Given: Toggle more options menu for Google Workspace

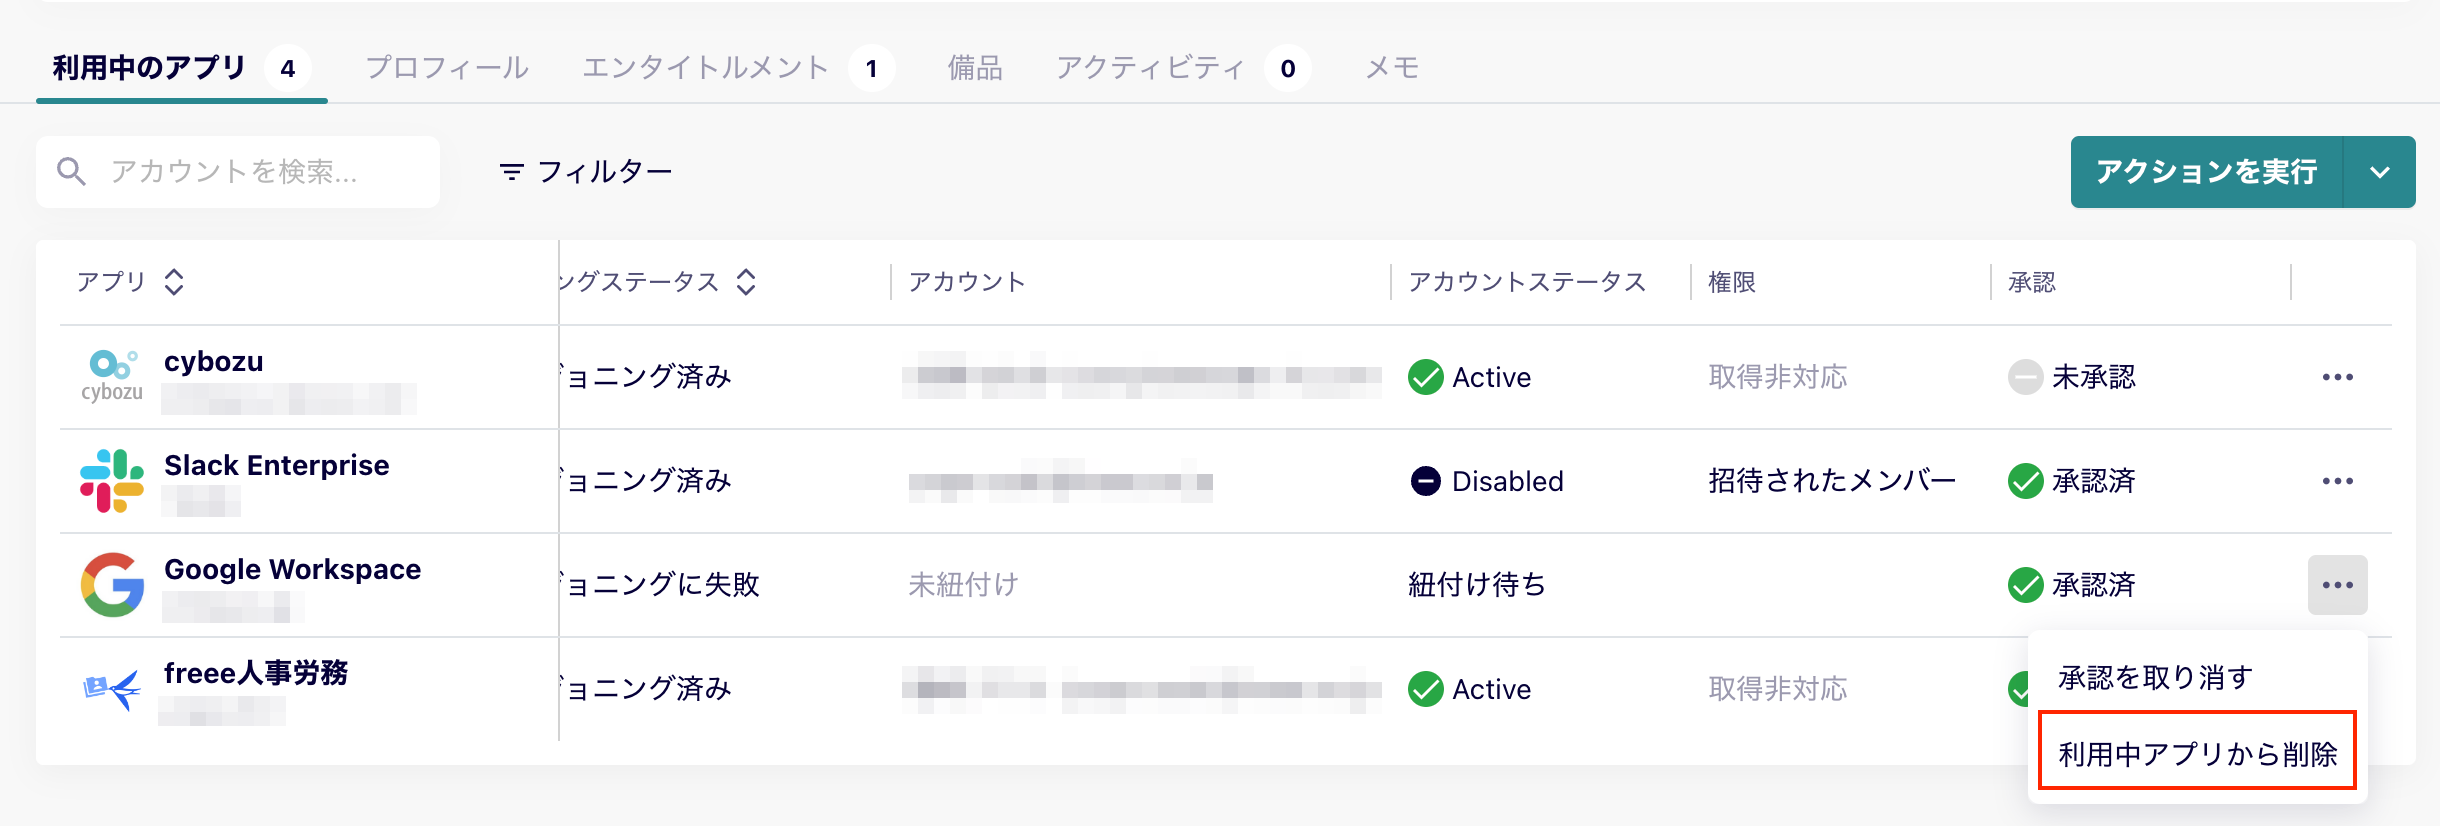Looking at the screenshot, I should [2338, 585].
